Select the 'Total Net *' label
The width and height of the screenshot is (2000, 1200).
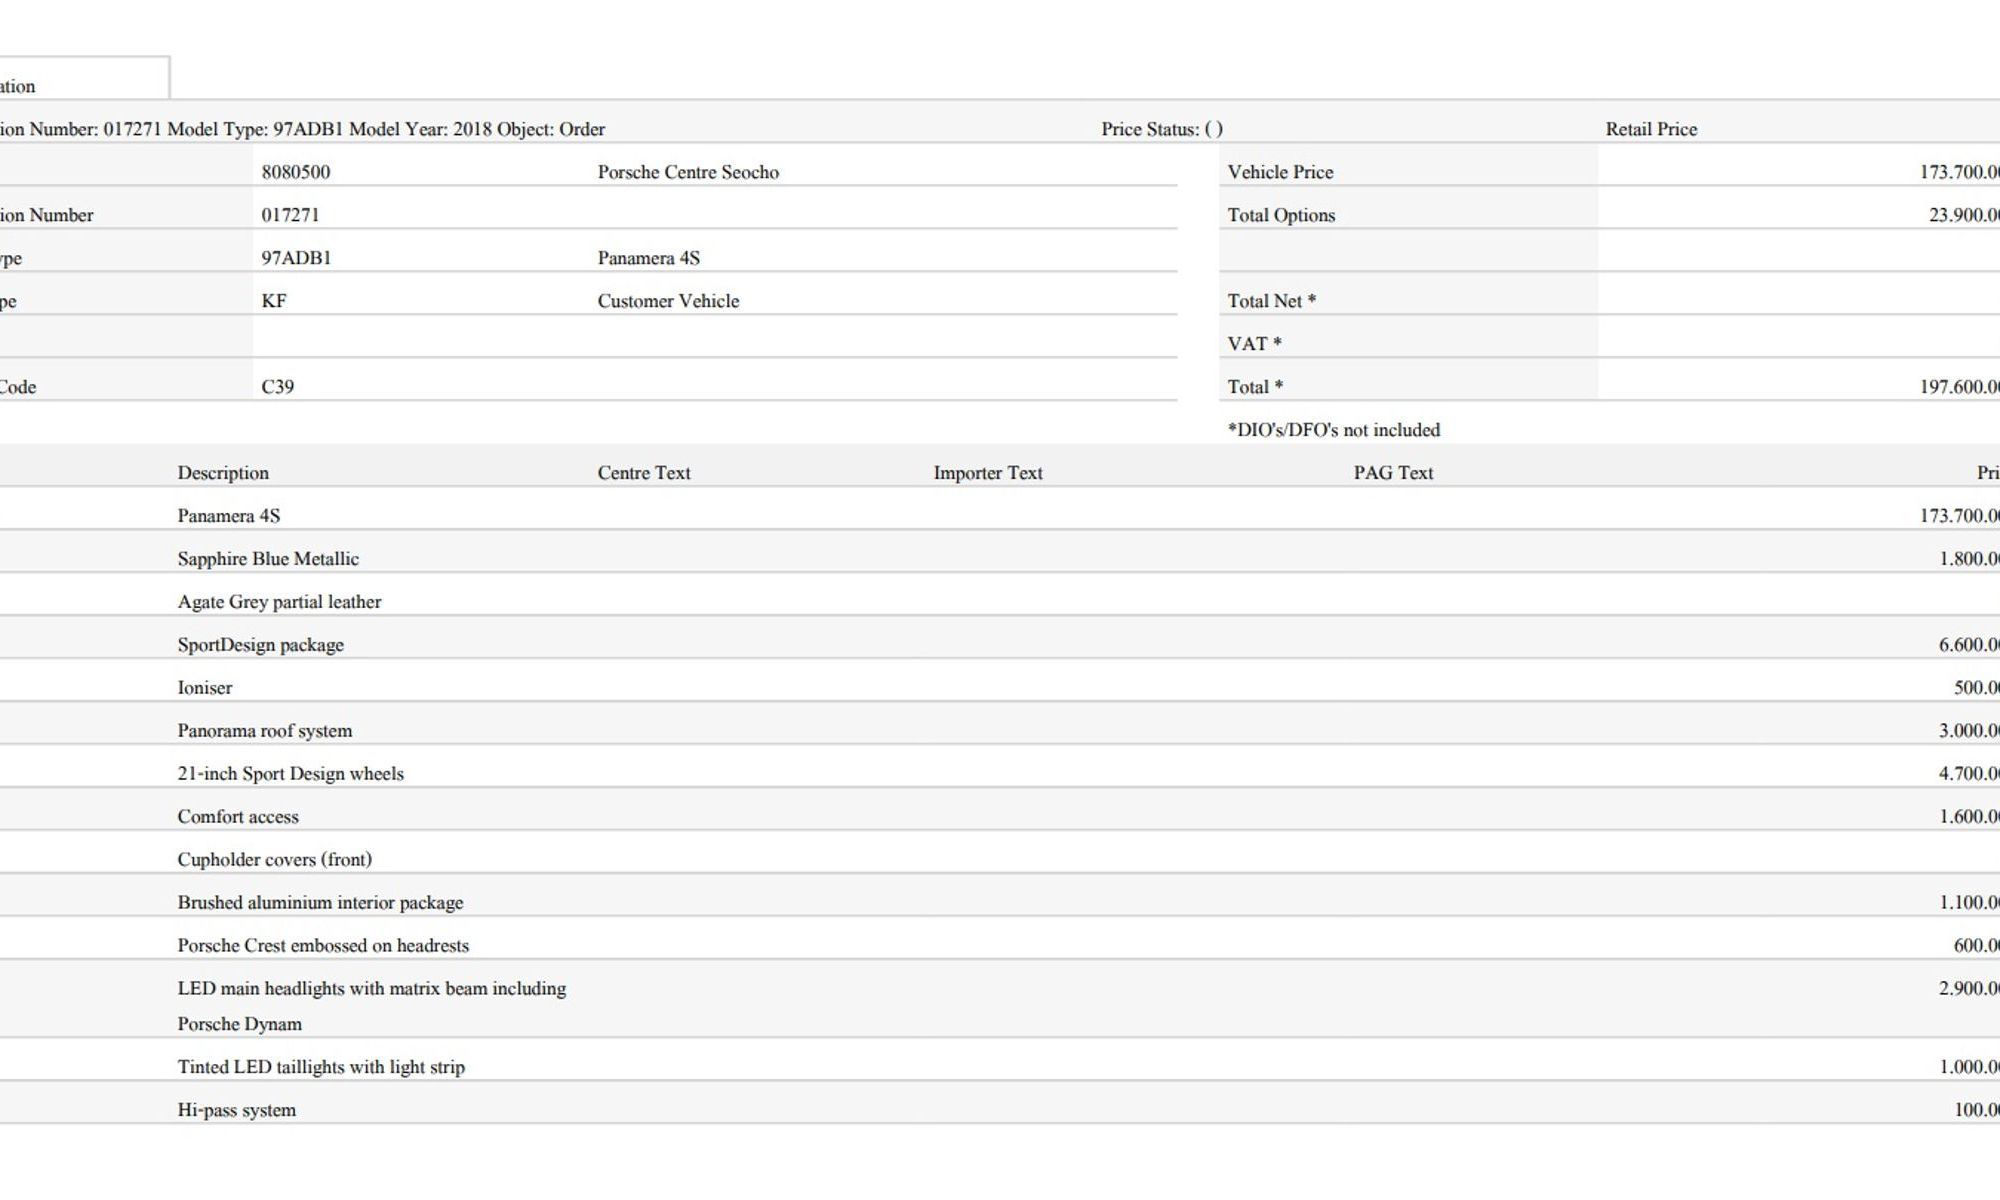(1271, 301)
